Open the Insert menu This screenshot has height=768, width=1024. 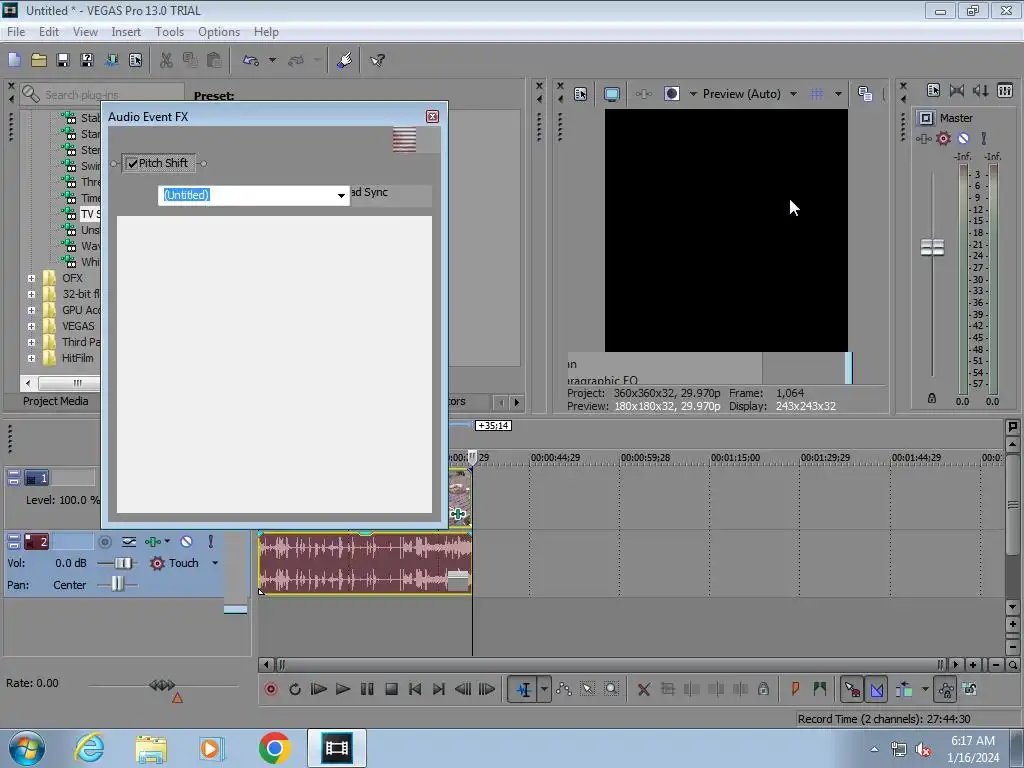coord(126,31)
